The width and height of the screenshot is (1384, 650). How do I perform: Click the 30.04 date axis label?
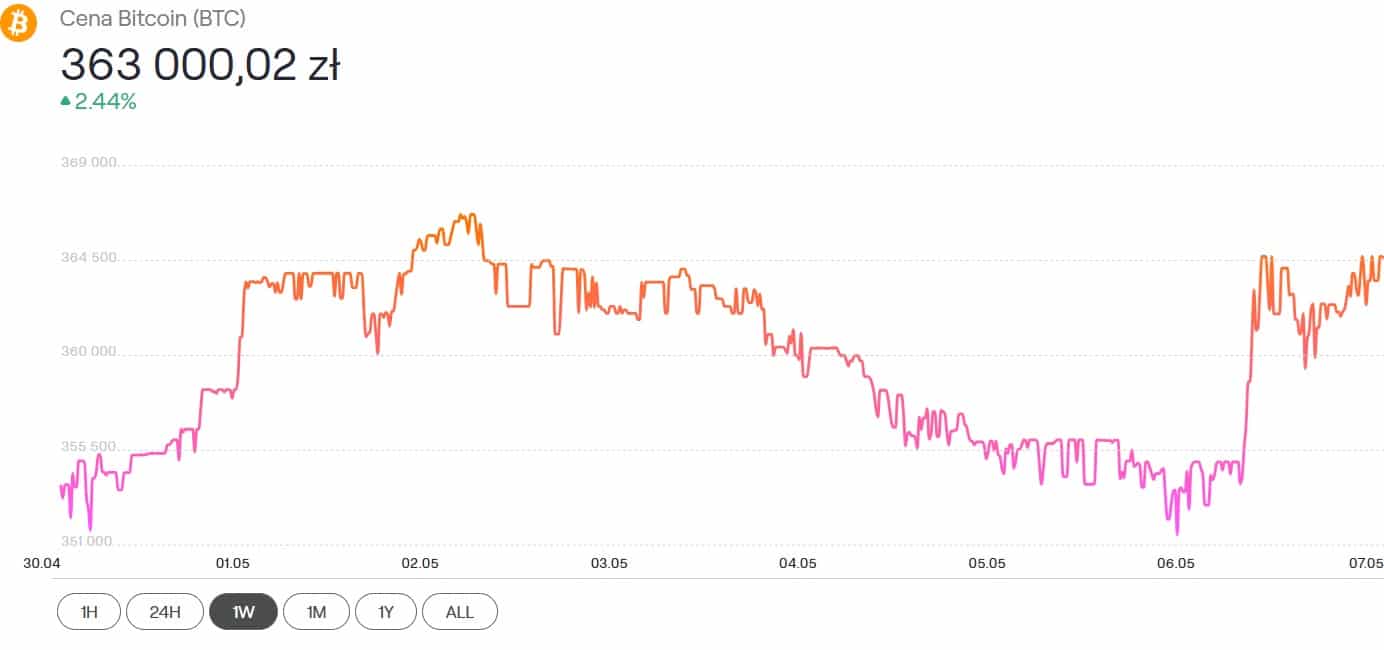point(41,563)
